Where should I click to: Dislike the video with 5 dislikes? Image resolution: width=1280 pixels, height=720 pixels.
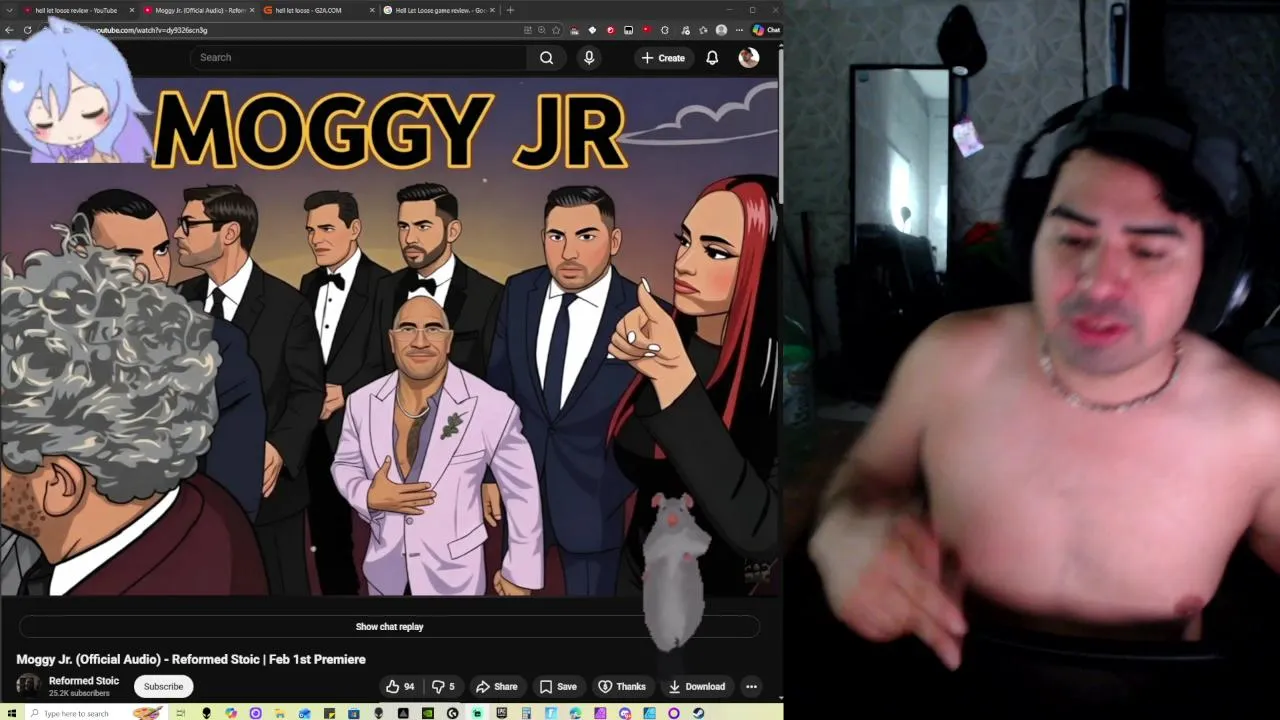coord(443,686)
